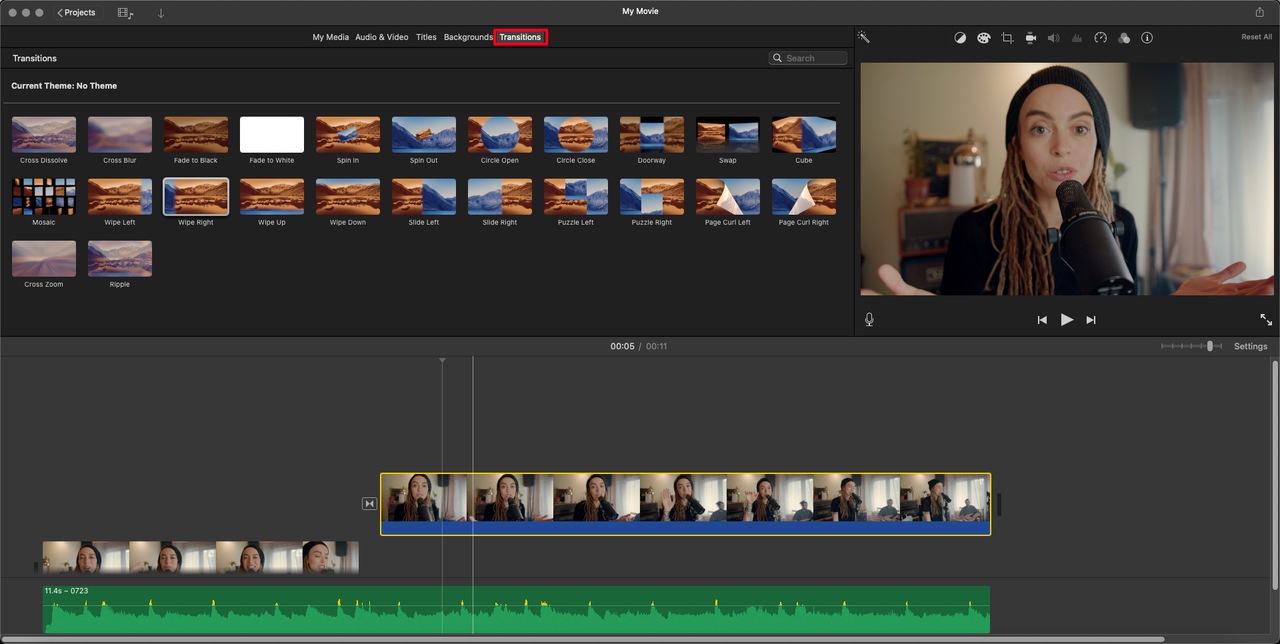Screen dimensions: 1280x644
Task: Click the import media down-arrow icon
Action: (161, 13)
